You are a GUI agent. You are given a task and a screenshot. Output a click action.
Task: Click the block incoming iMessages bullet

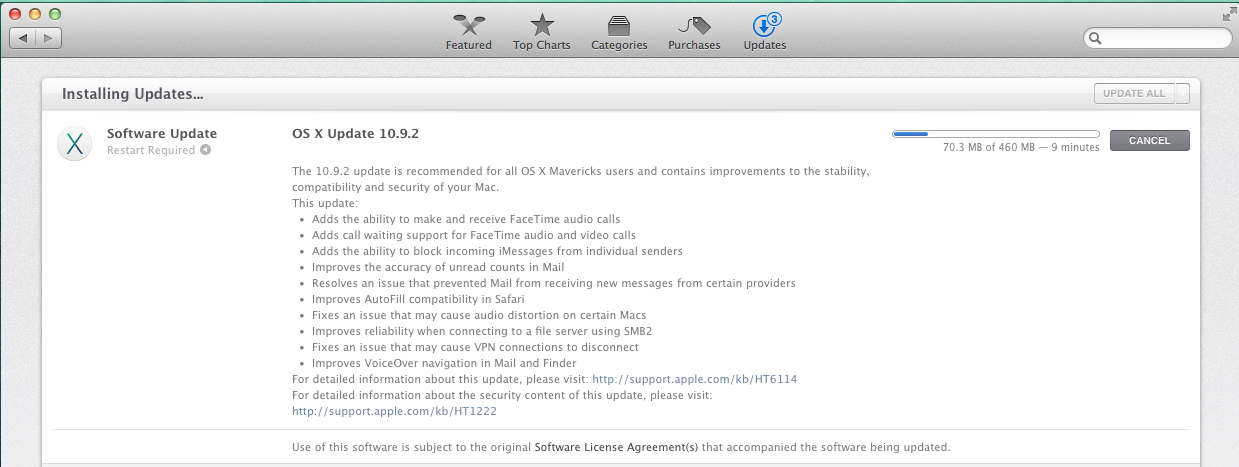point(497,251)
